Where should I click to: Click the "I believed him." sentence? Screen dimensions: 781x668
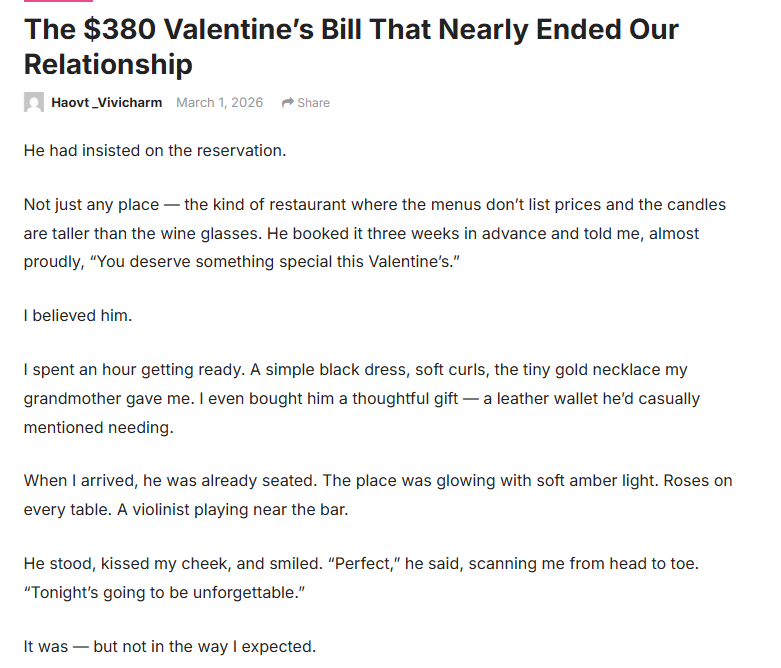click(x=78, y=315)
